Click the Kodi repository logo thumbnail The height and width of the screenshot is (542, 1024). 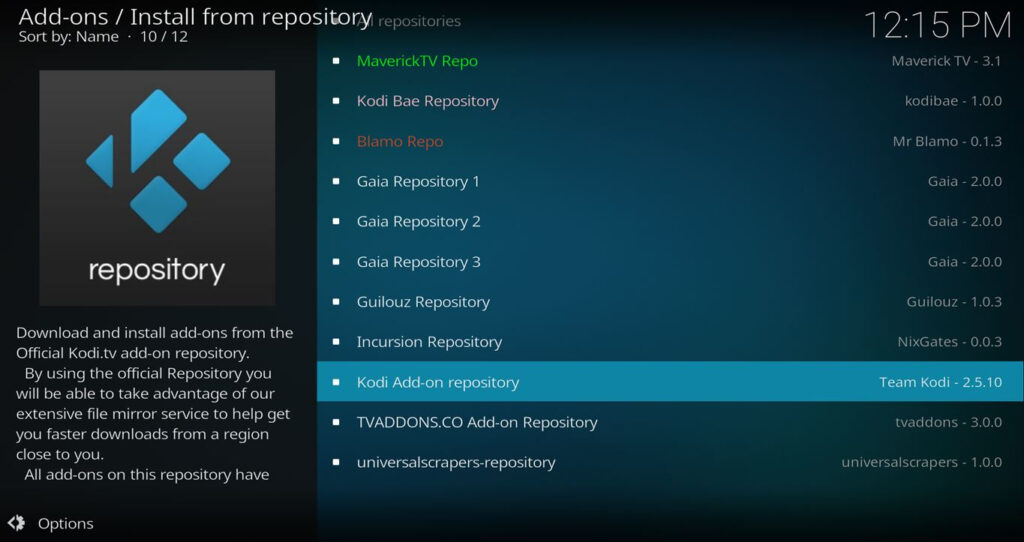157,188
